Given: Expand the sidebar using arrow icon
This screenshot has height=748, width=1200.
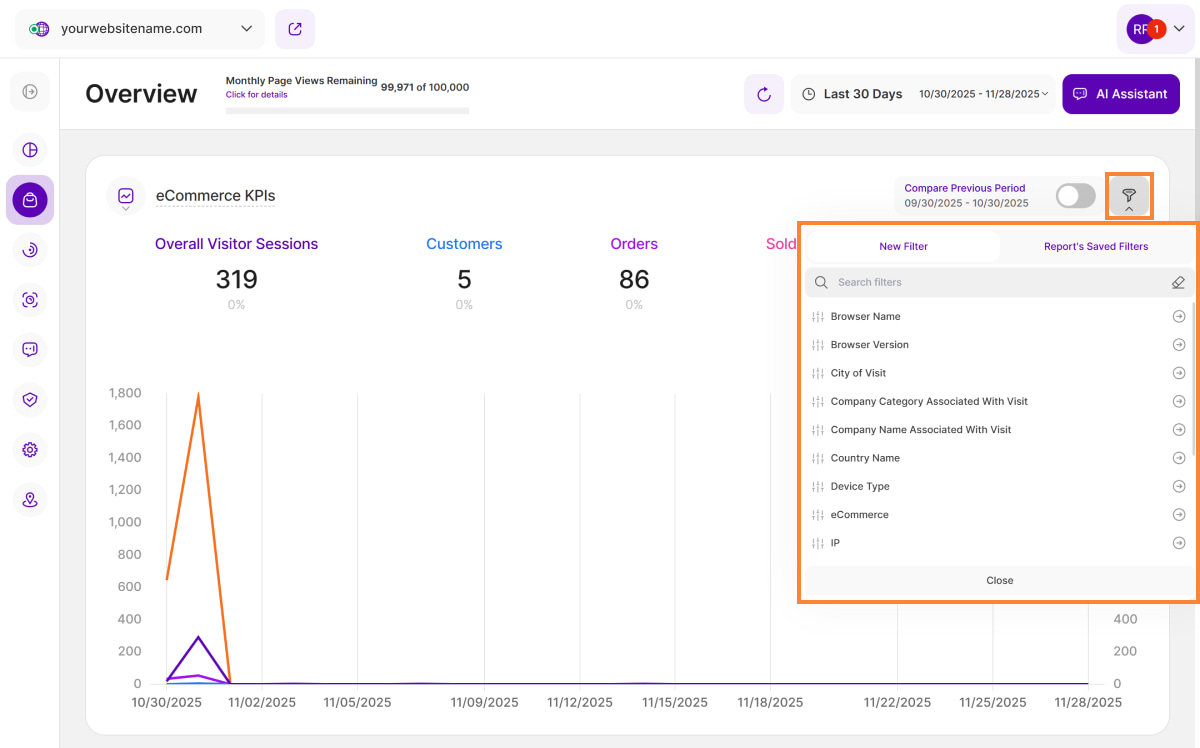Looking at the screenshot, I should click(30, 92).
